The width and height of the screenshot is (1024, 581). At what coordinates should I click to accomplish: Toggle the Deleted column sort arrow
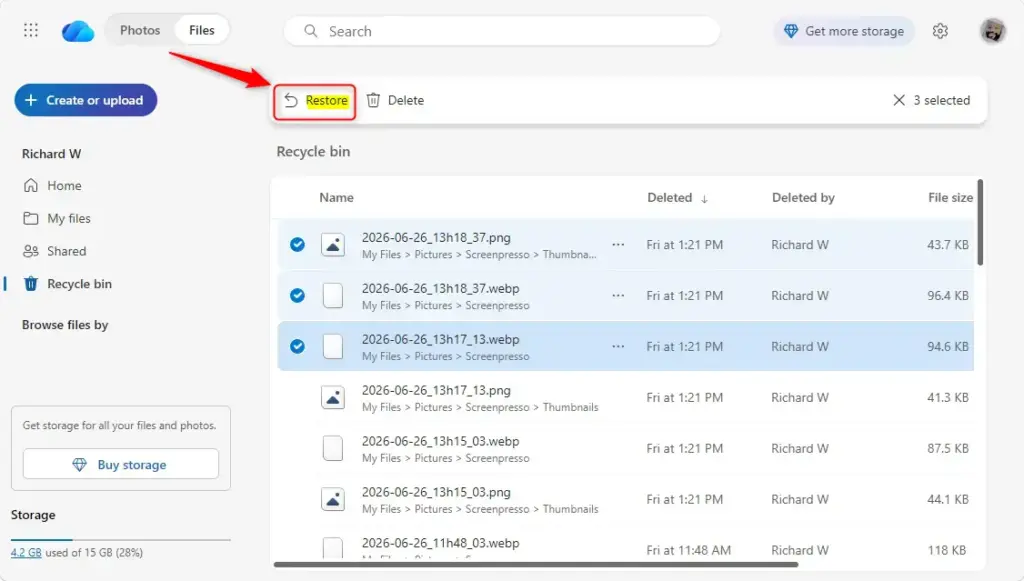[x=704, y=198]
